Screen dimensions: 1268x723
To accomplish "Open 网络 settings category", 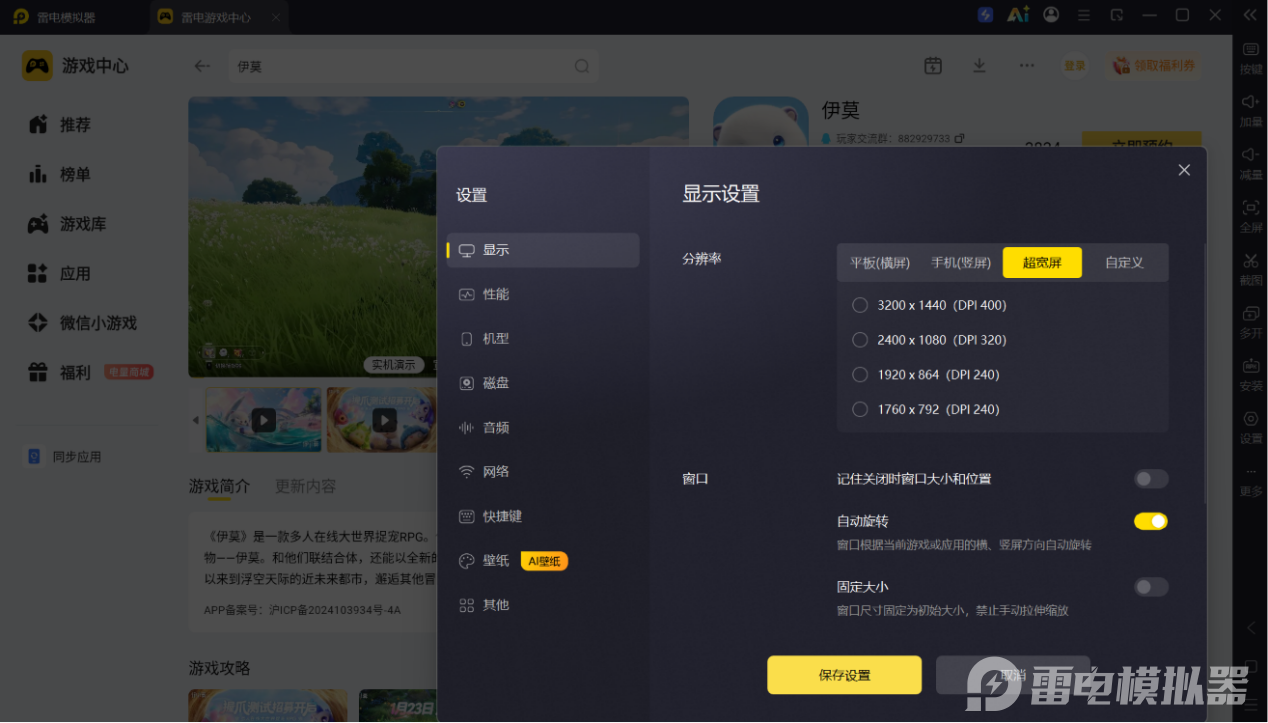I will click(x=543, y=471).
